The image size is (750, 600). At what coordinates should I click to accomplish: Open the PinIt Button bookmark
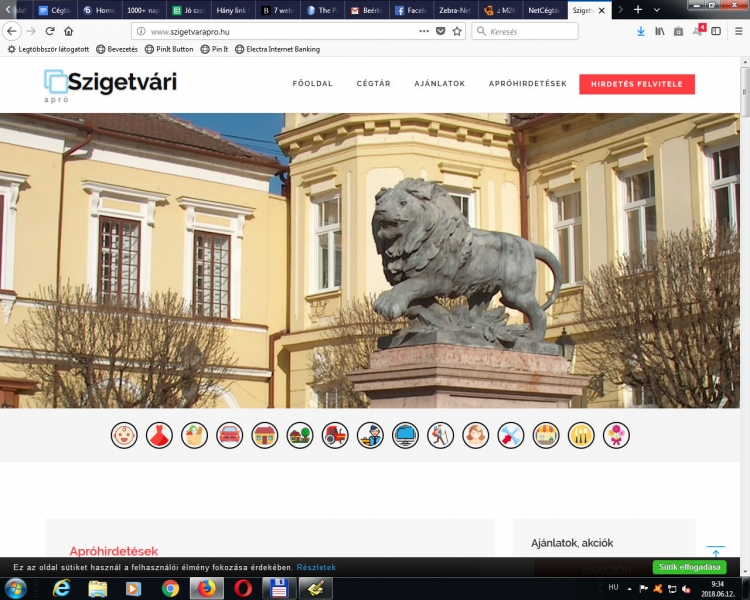[x=169, y=49]
